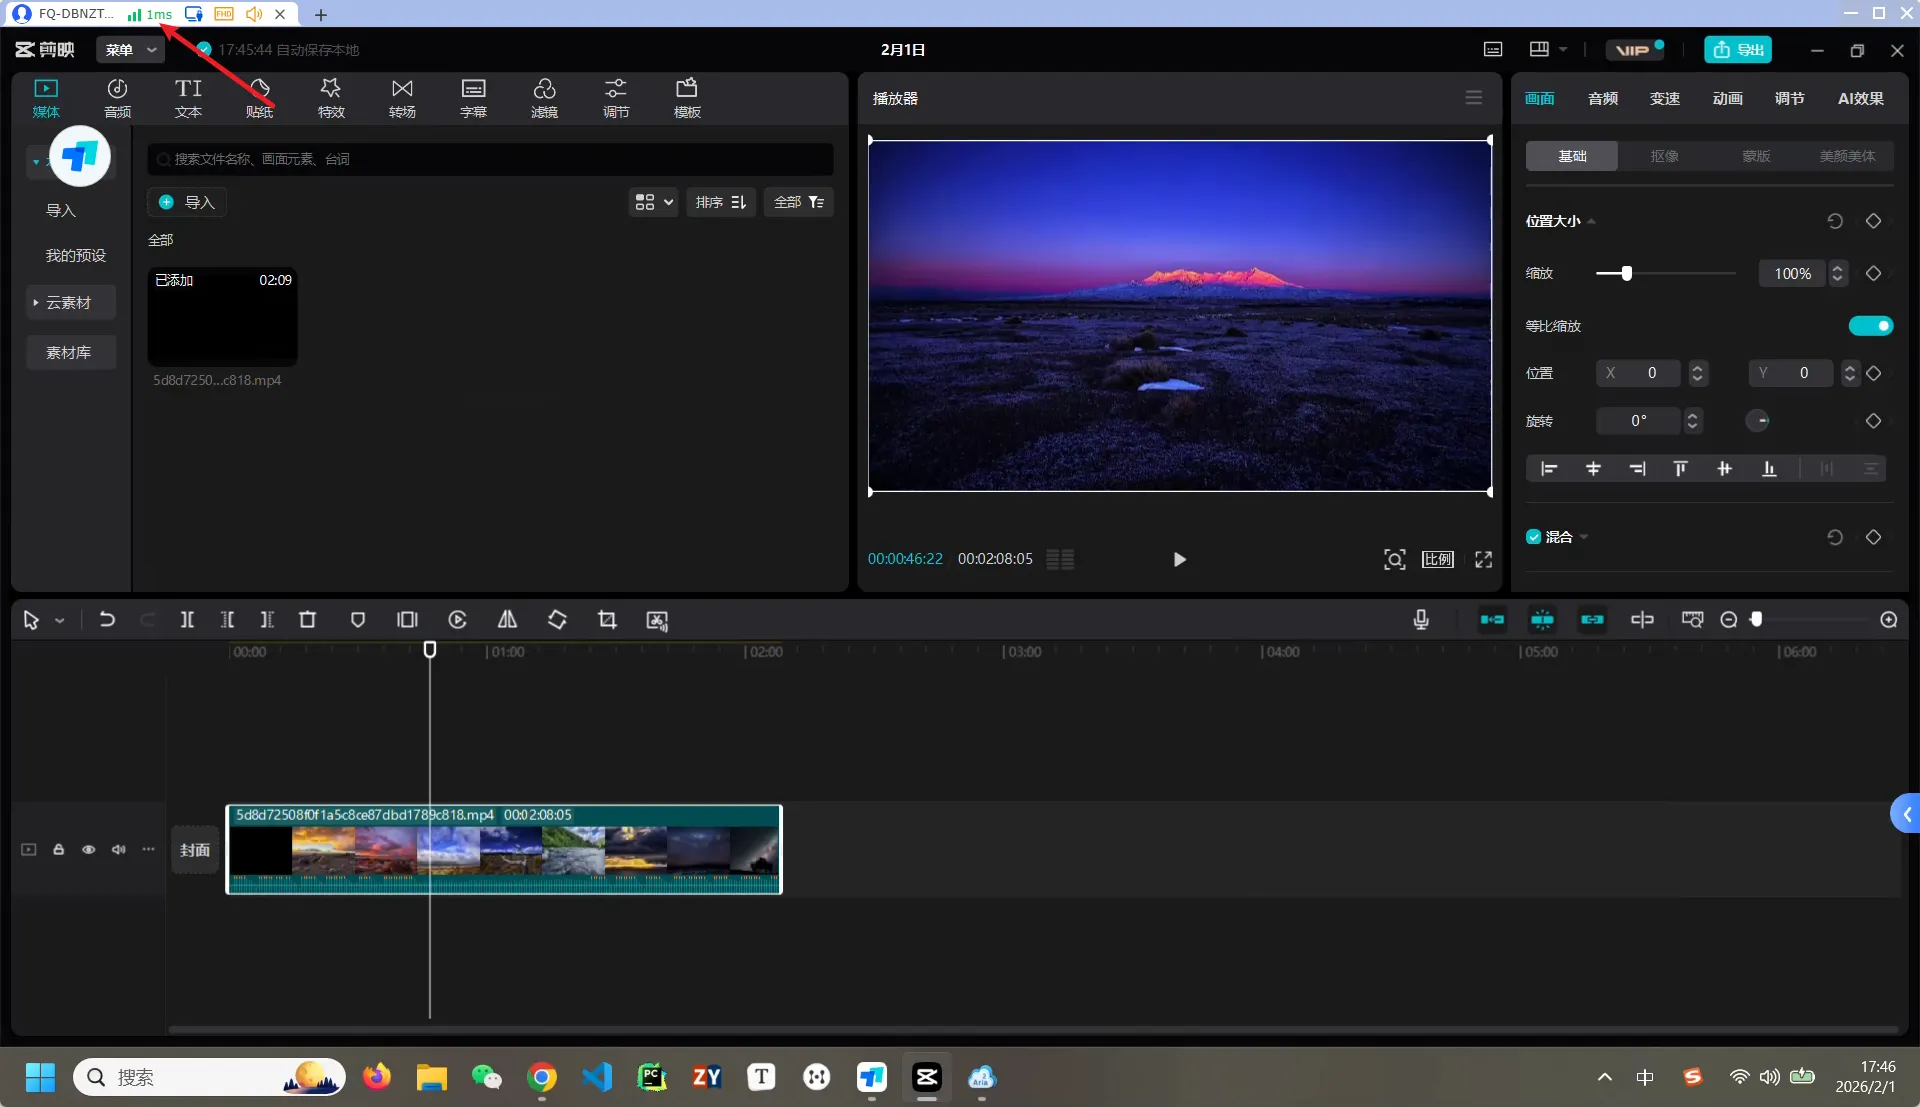
Task: Open the 转场 transitions panel
Action: 402,98
